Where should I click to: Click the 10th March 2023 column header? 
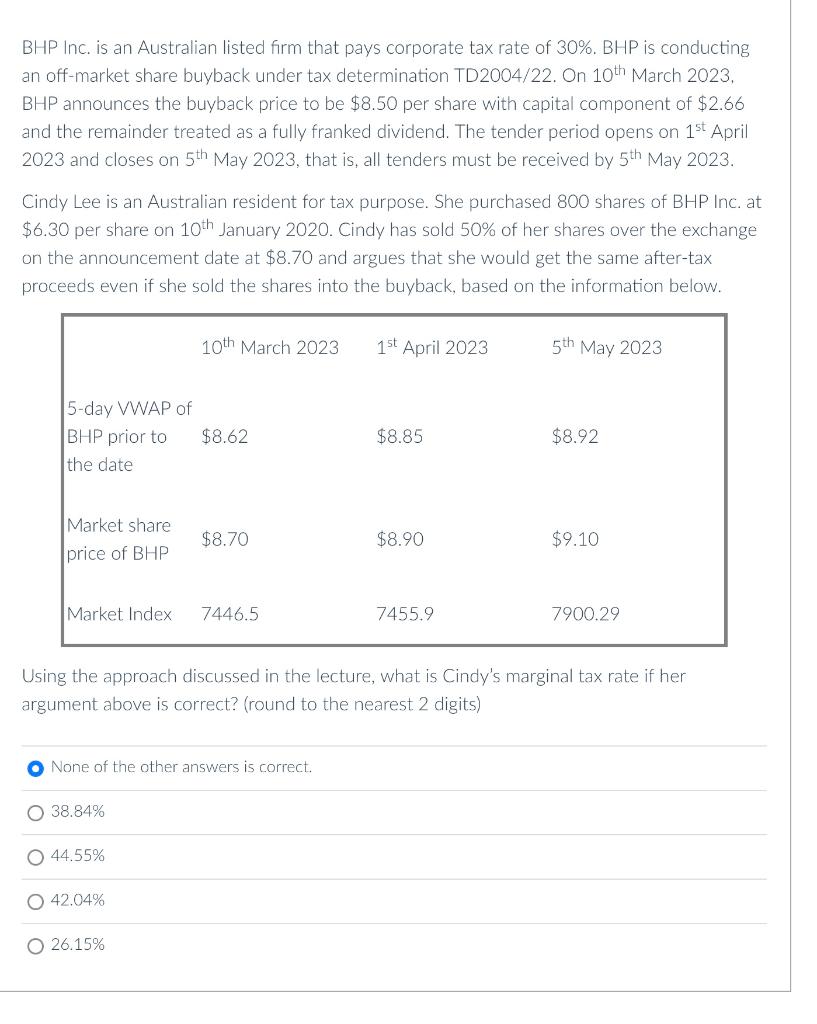(x=270, y=346)
